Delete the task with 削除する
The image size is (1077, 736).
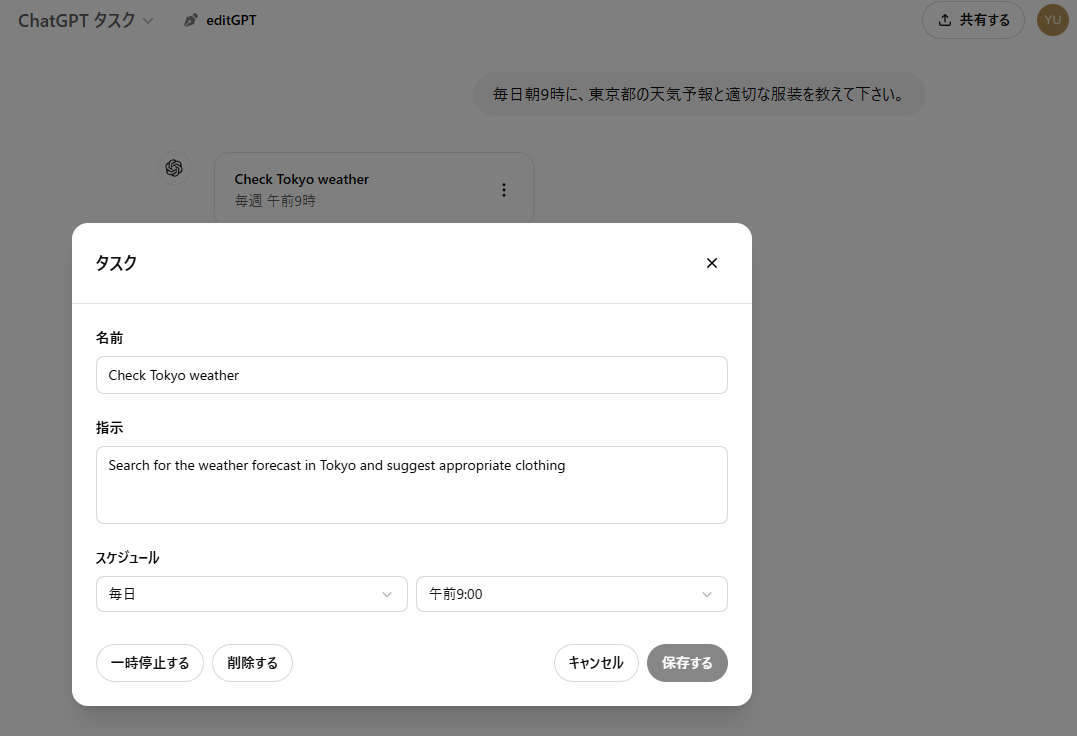(252, 662)
